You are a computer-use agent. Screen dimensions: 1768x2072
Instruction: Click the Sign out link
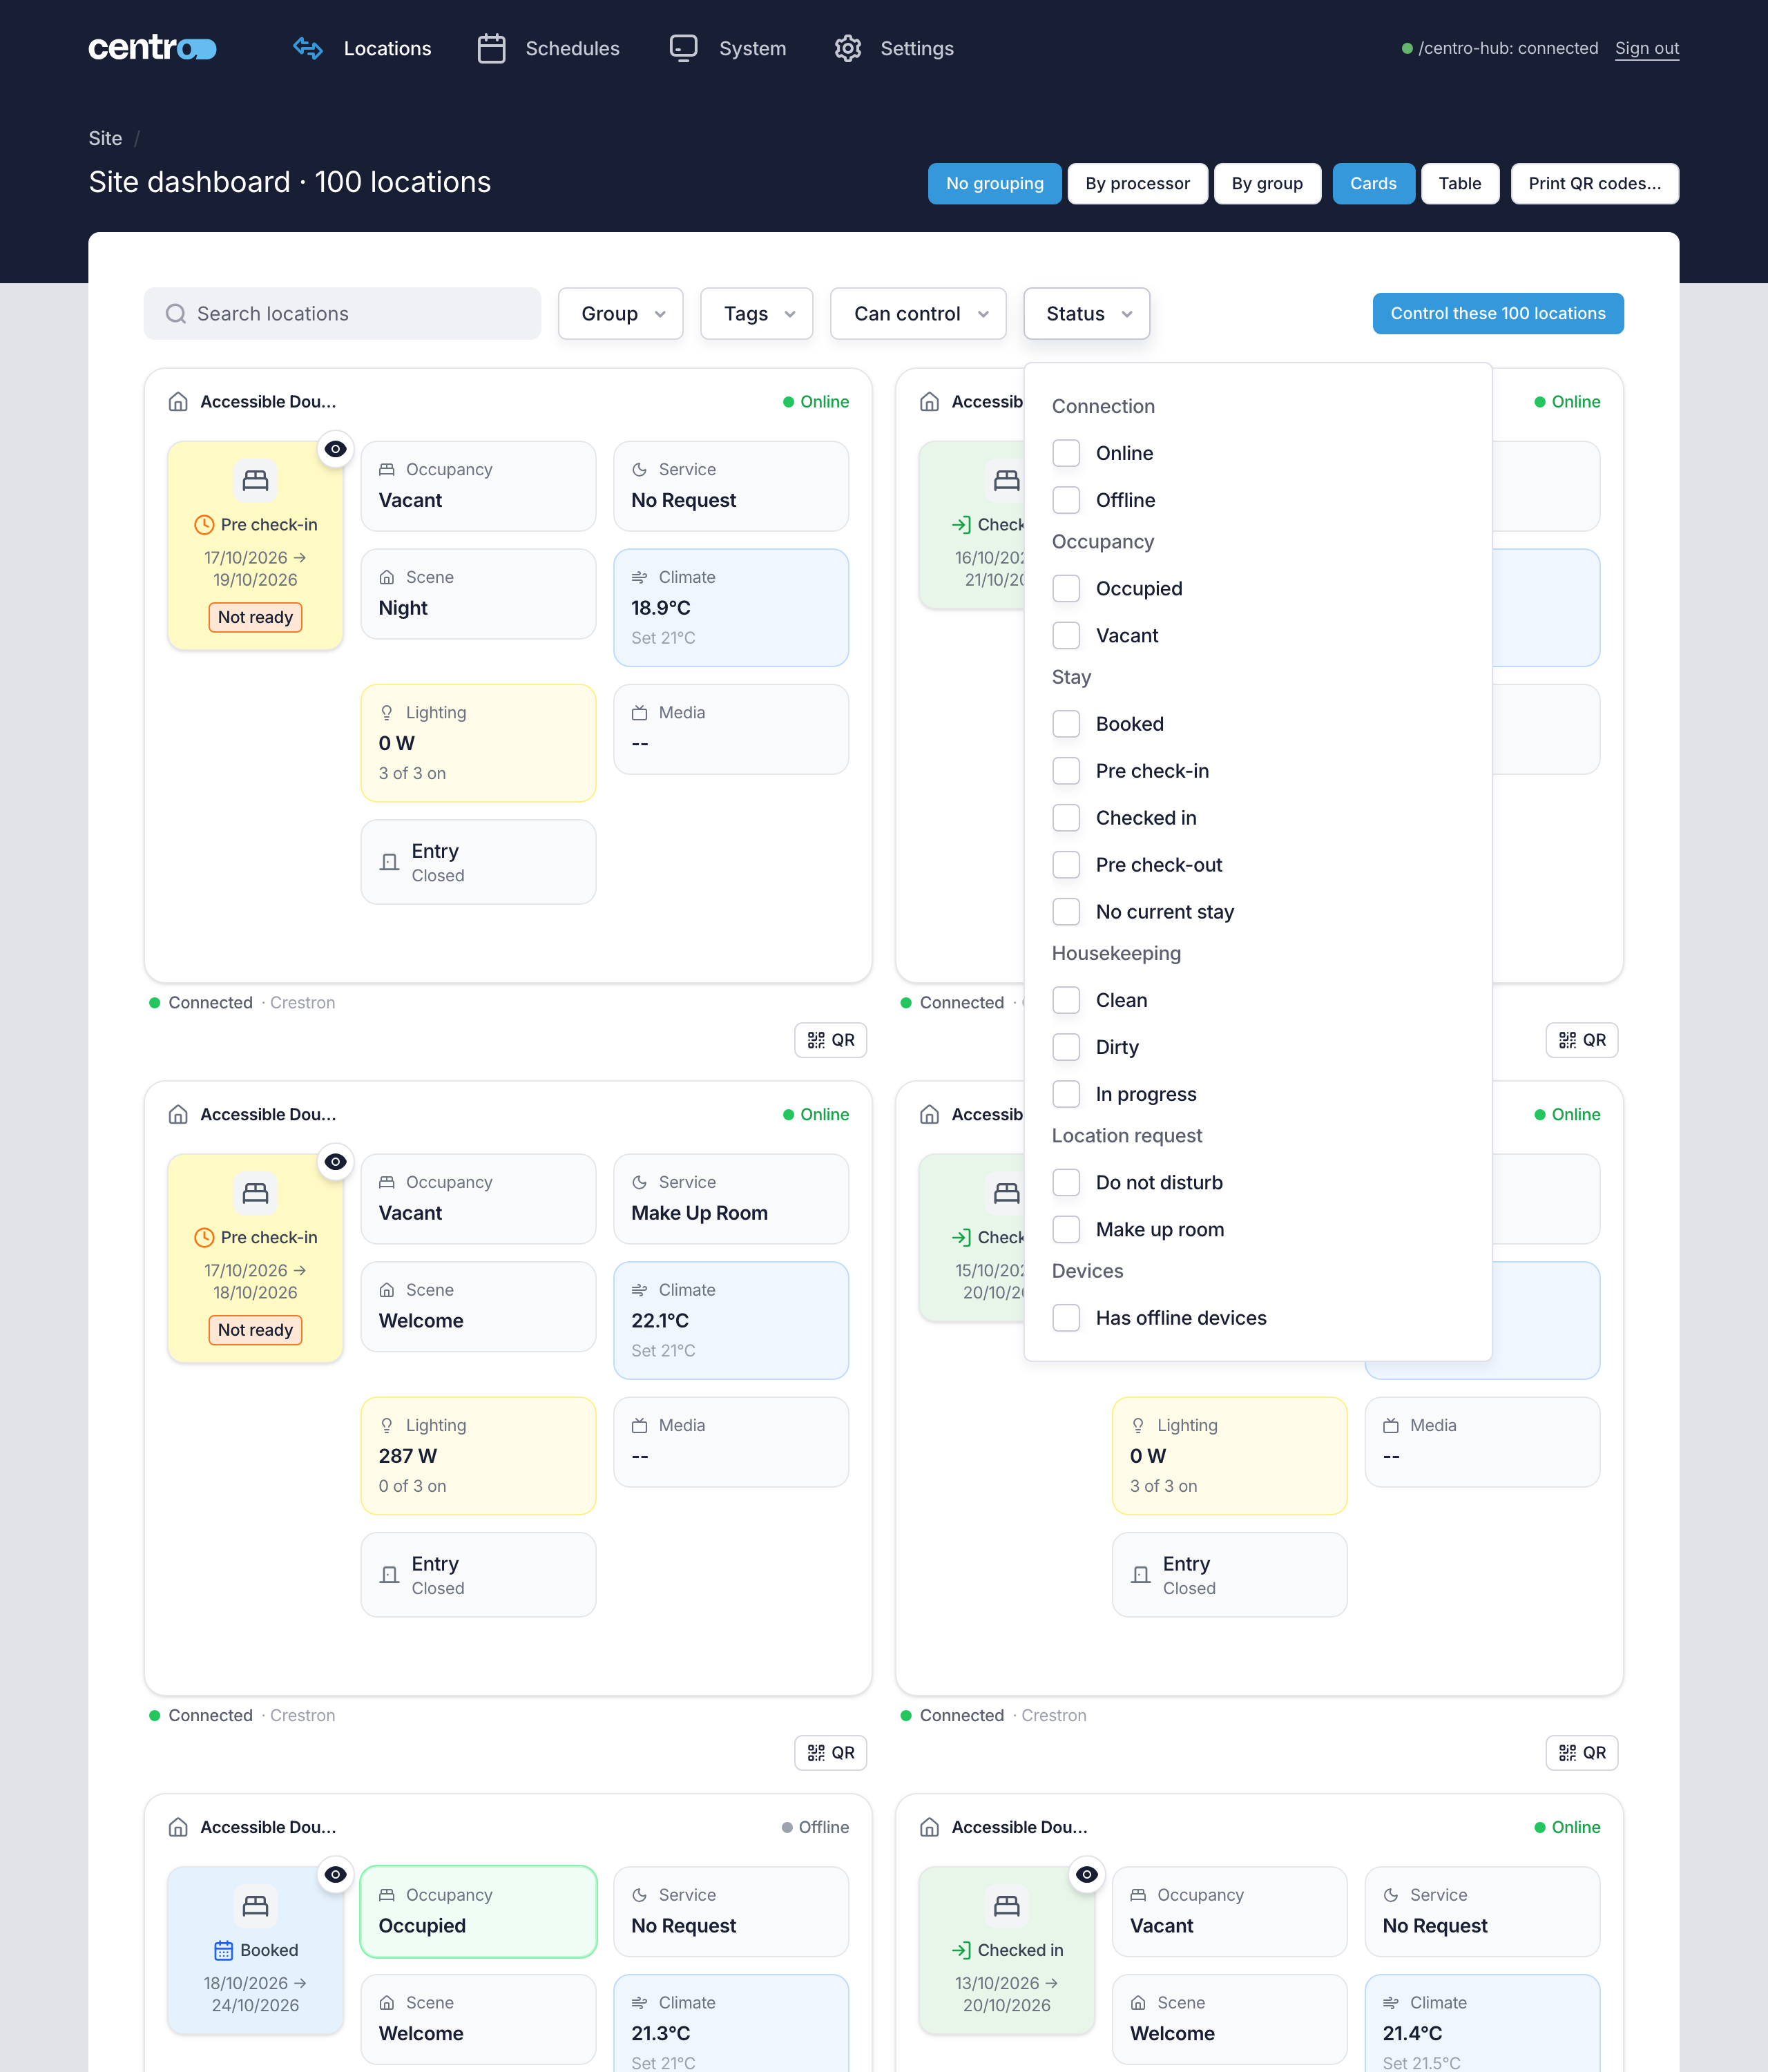[x=1647, y=48]
